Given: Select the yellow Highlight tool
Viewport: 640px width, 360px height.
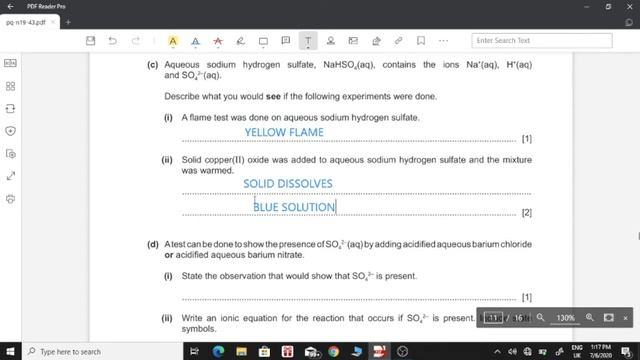Looking at the screenshot, I should [x=173, y=41].
